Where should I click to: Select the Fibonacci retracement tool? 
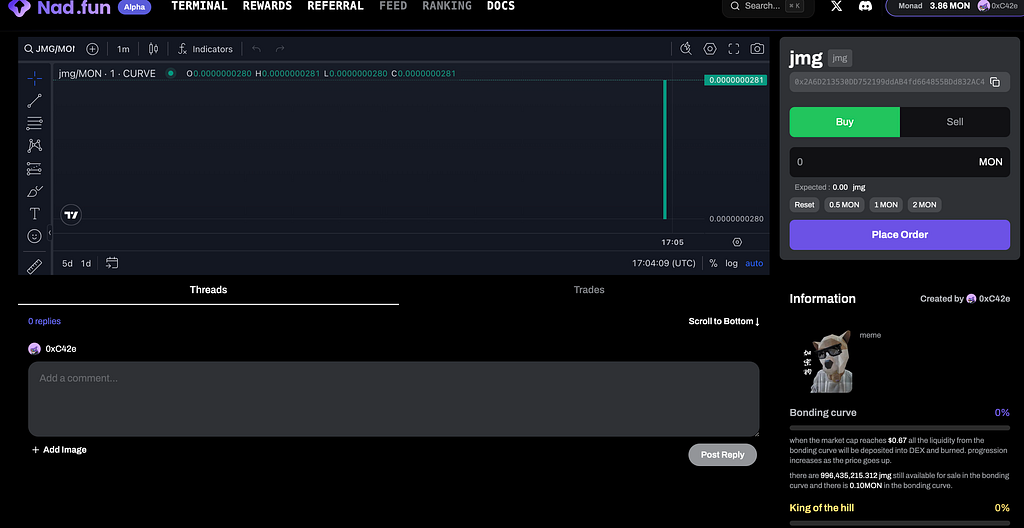[x=35, y=123]
